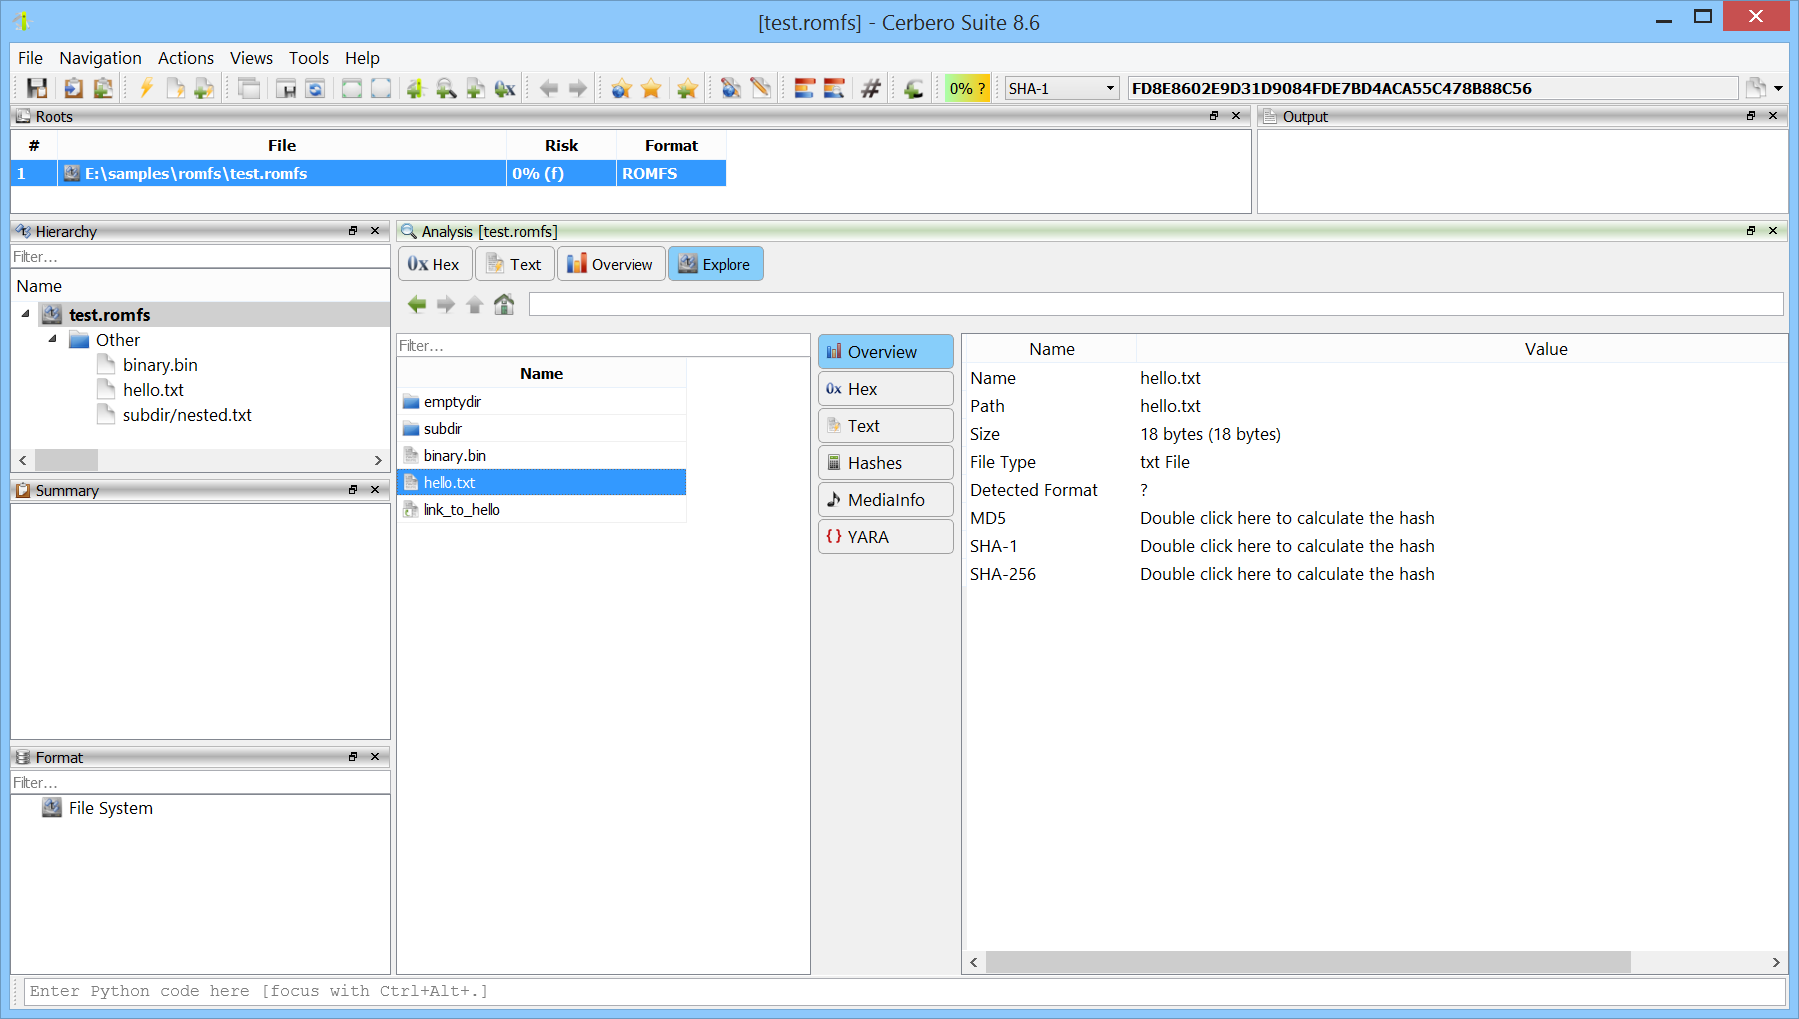Collapse the test.romfs tree node

coord(26,314)
